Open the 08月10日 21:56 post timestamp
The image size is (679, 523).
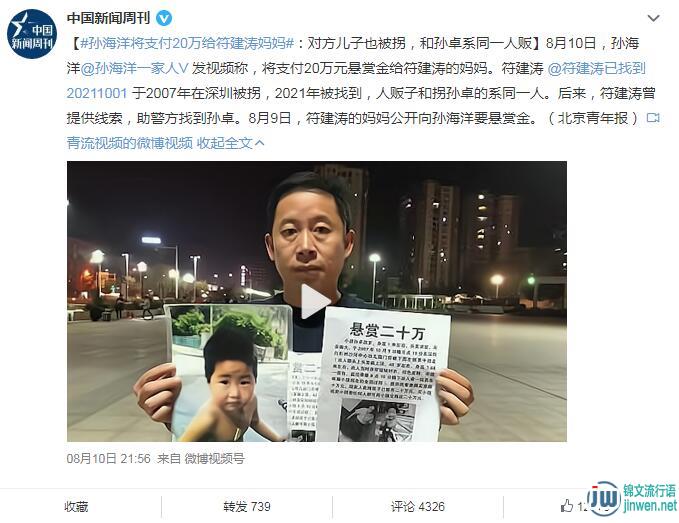pyautogui.click(x=109, y=458)
